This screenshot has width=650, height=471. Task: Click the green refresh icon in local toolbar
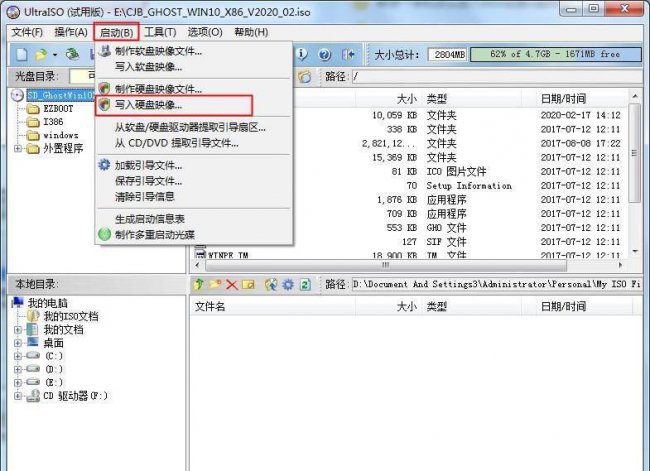click(x=306, y=284)
